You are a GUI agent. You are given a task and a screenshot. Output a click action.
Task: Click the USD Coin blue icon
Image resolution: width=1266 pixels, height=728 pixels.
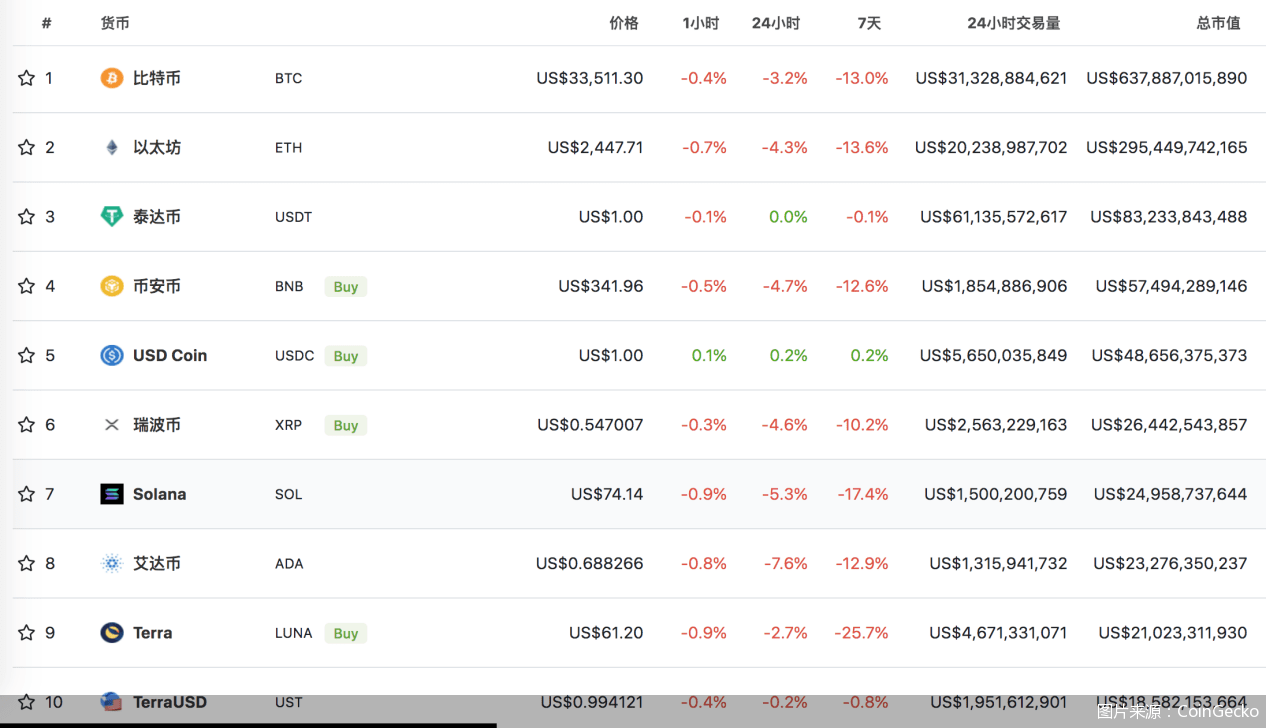coord(112,355)
